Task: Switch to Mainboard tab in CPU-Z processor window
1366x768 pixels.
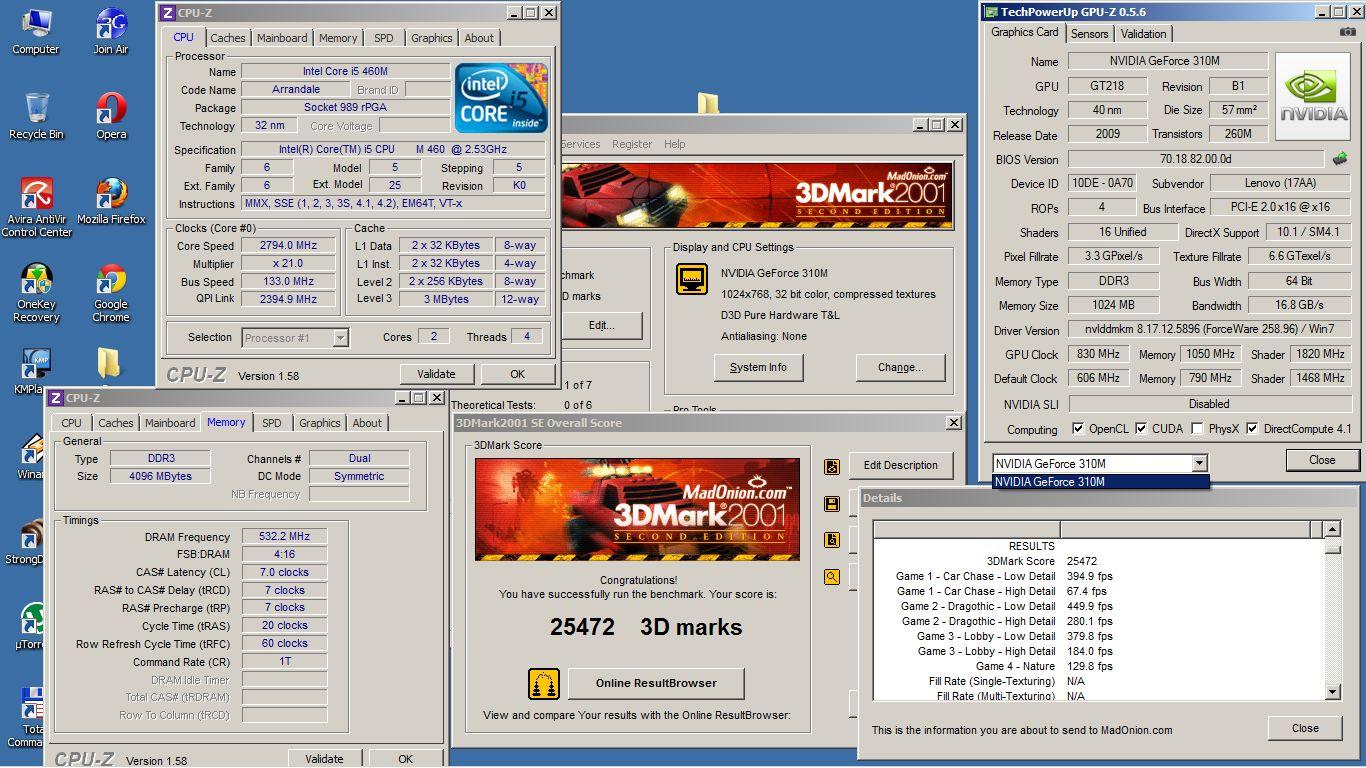Action: (x=282, y=38)
